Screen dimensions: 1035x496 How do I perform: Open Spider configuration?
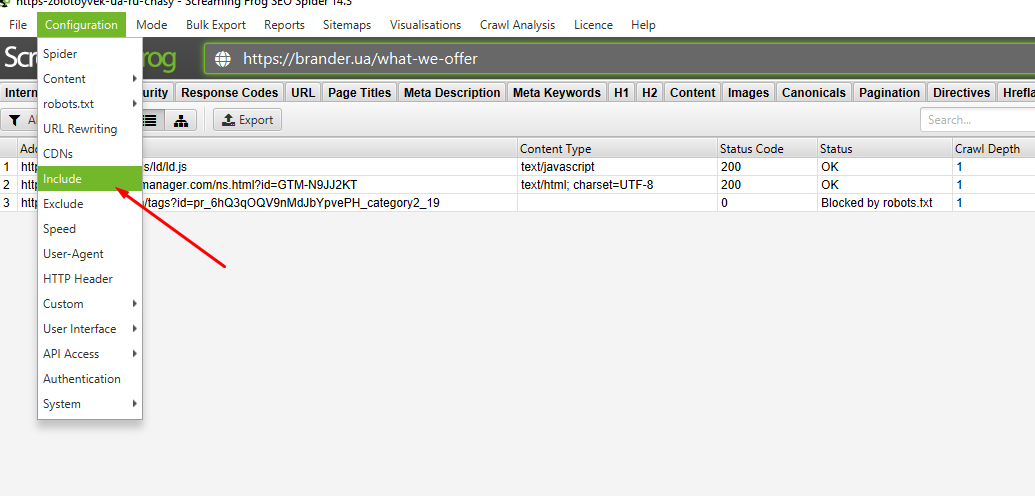pyautogui.click(x=60, y=54)
